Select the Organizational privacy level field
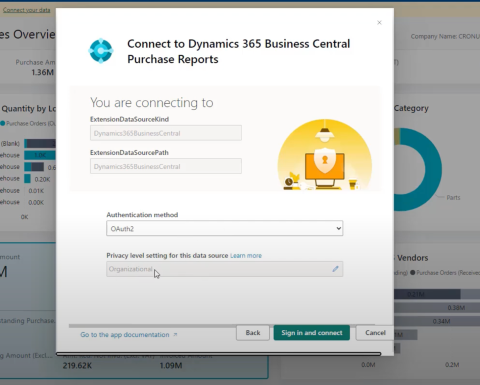This screenshot has width=480, height=385. click(x=225, y=269)
